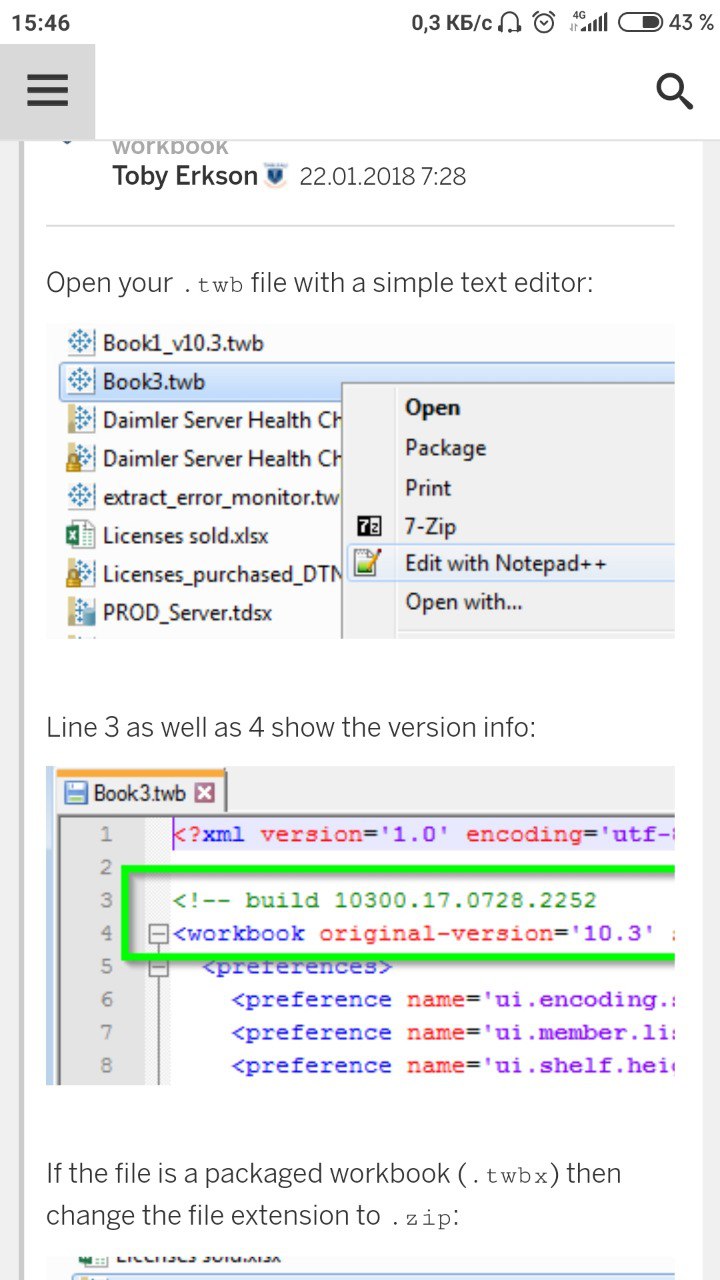The width and height of the screenshot is (720, 1280).
Task: Click the ui.member preference line
Action: click(452, 1033)
